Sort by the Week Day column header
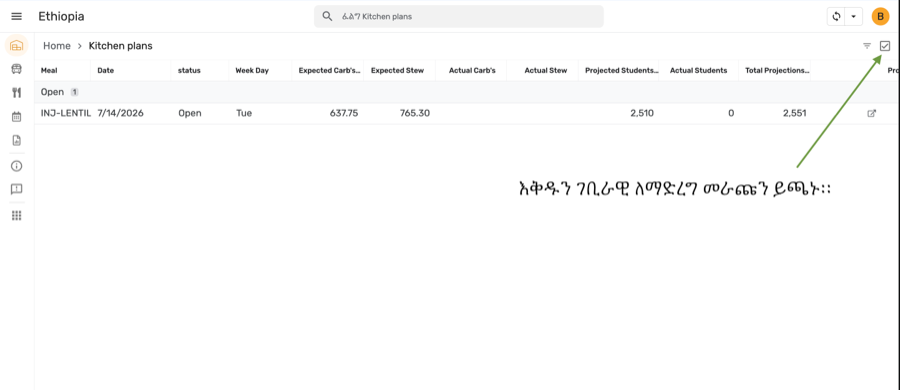Image resolution: width=900 pixels, height=390 pixels. [252, 71]
